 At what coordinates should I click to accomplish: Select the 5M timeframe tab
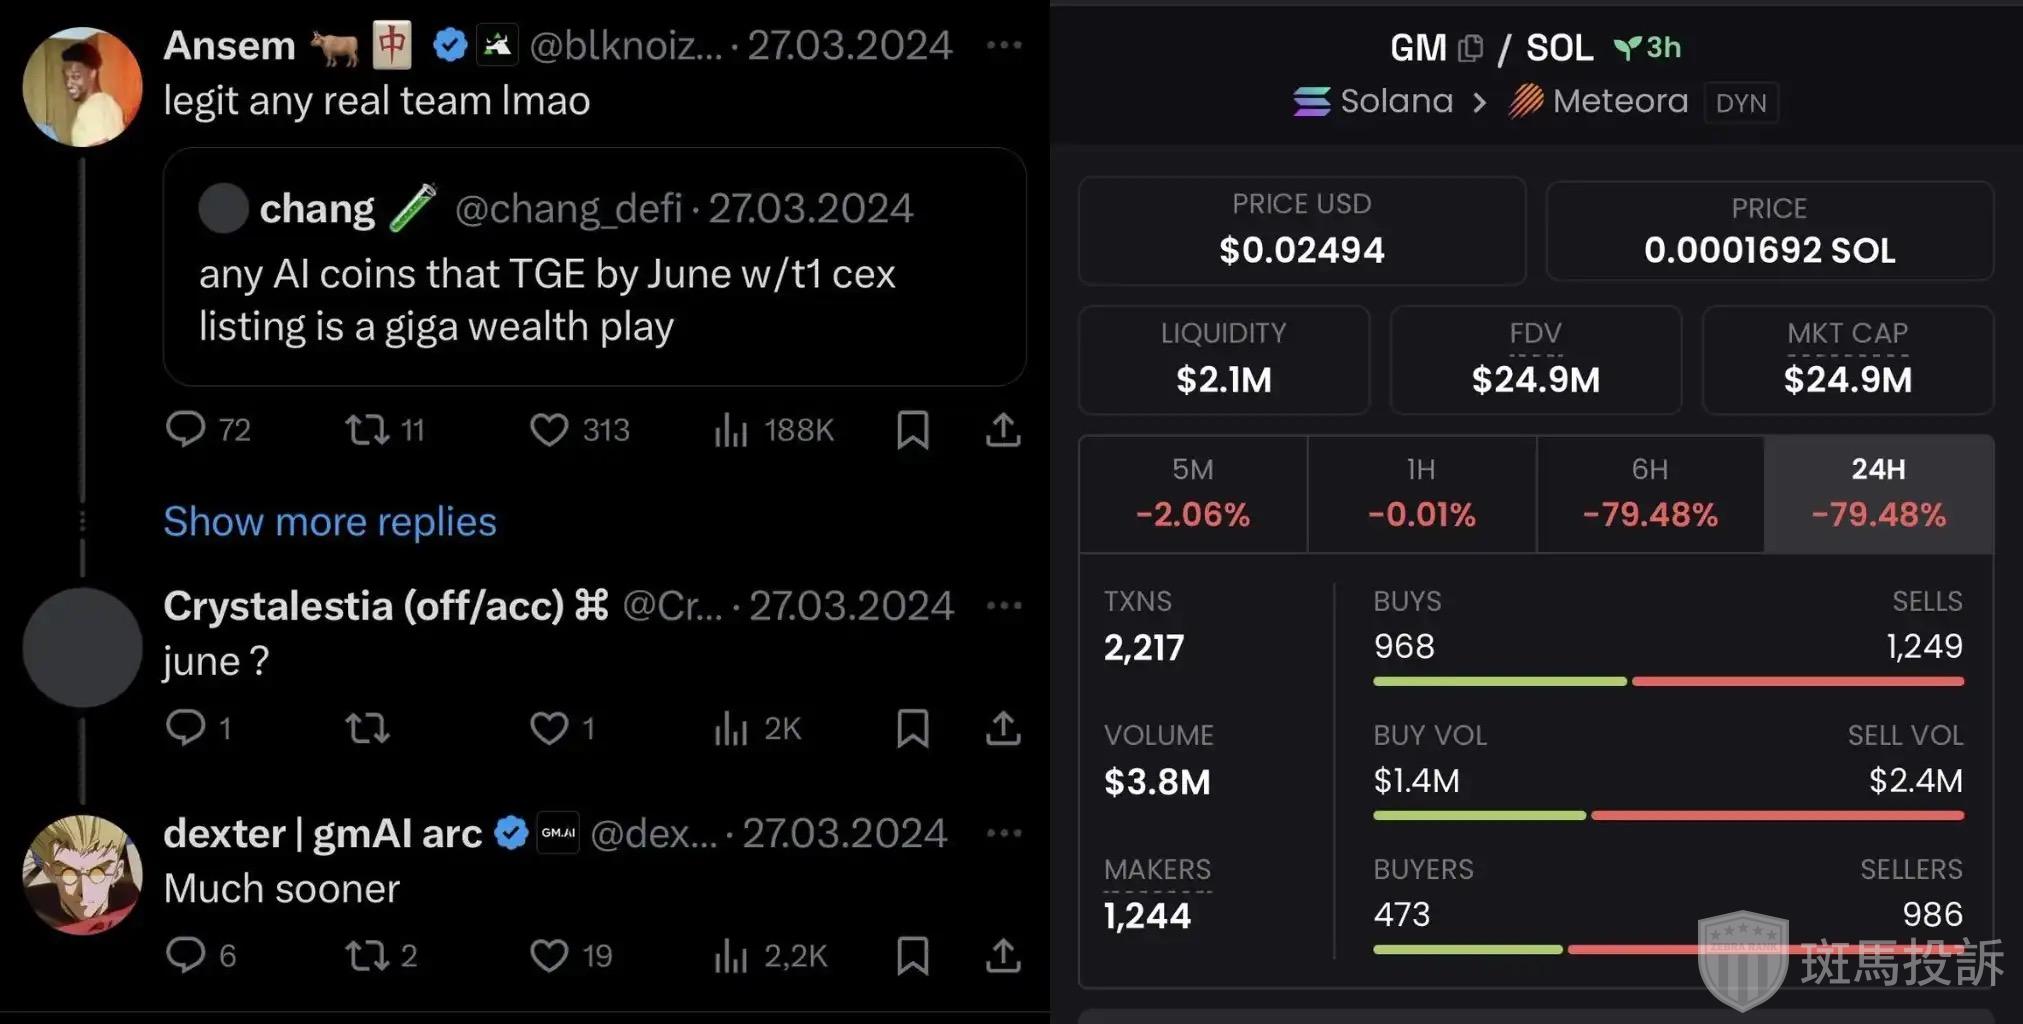(1193, 494)
